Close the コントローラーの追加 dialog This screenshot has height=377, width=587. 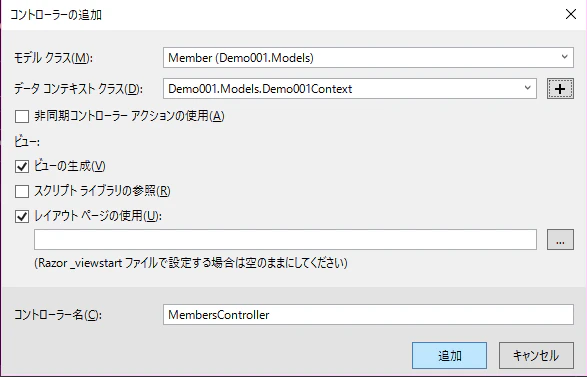[x=571, y=14]
